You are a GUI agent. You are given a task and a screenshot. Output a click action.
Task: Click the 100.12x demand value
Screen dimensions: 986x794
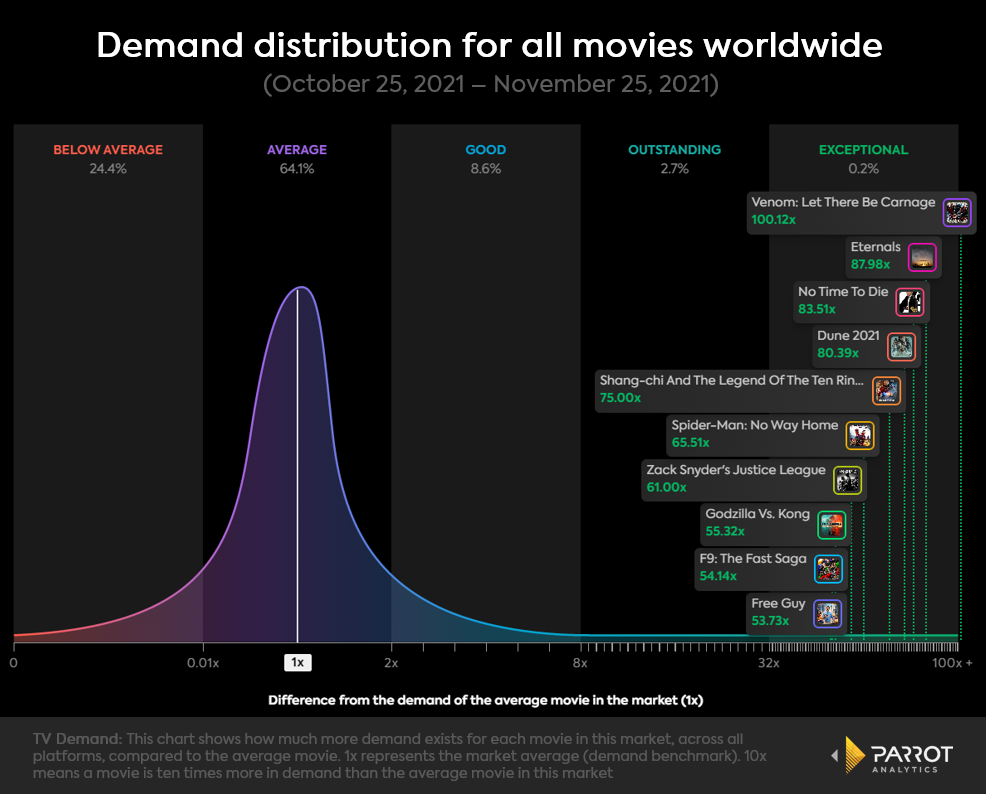773,220
